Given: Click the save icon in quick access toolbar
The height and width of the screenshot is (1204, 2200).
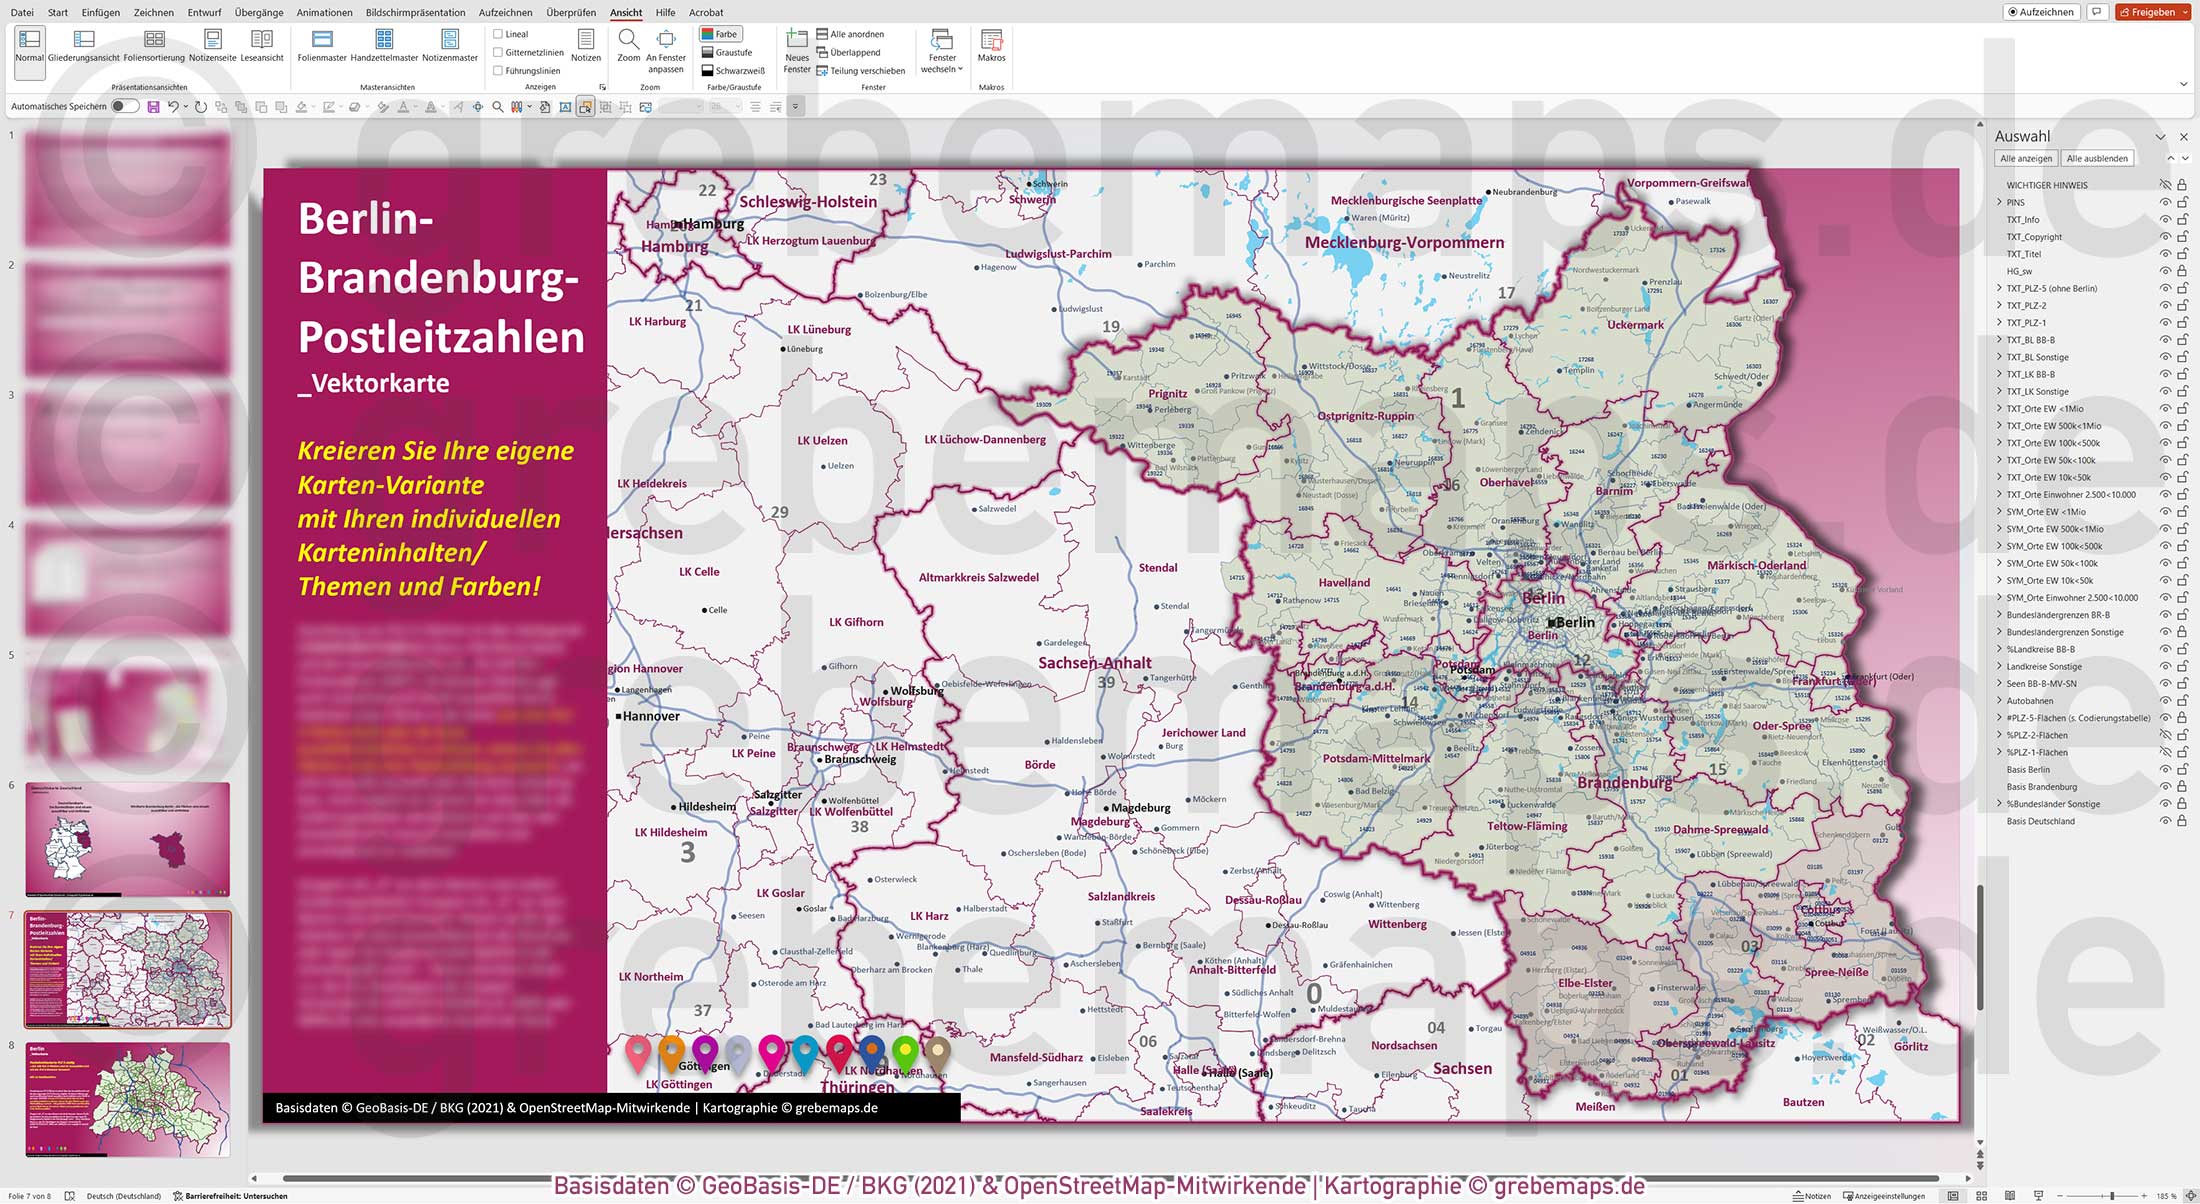Looking at the screenshot, I should click(153, 107).
